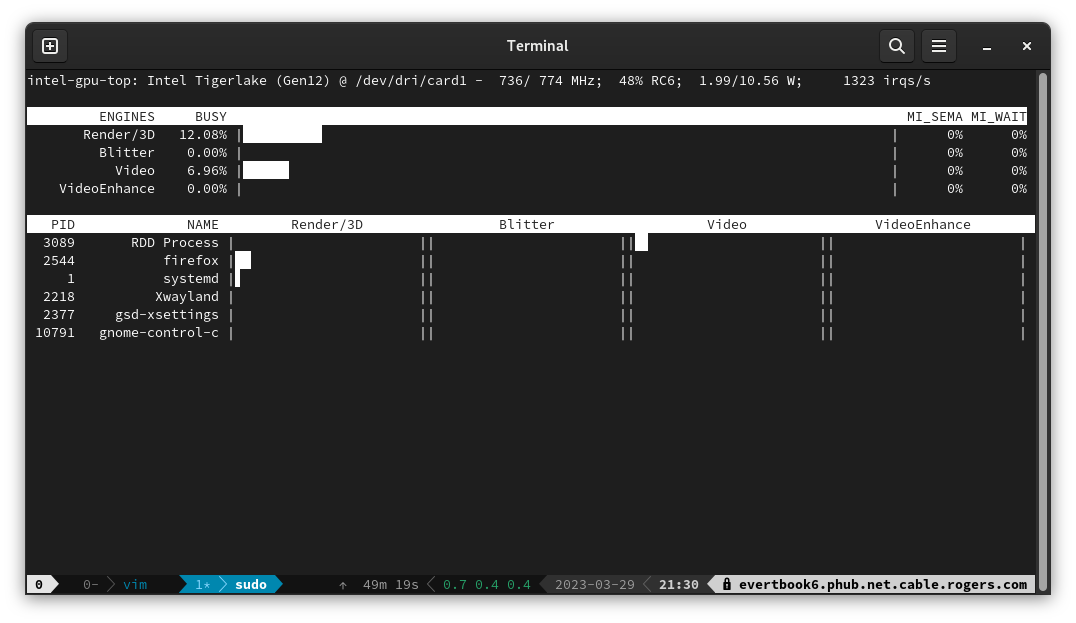1076x623 pixels.
Task: Click the time 21:30
Action: pyautogui.click(x=679, y=585)
